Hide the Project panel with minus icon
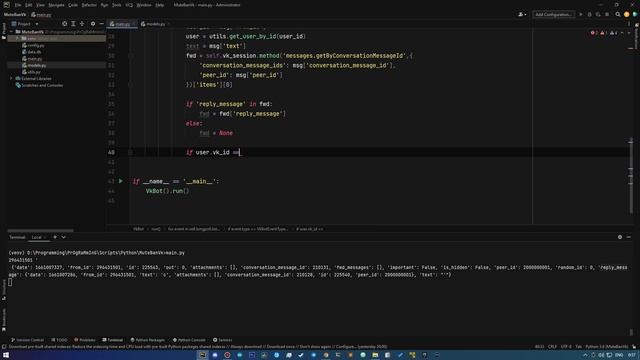 (x=101, y=24)
